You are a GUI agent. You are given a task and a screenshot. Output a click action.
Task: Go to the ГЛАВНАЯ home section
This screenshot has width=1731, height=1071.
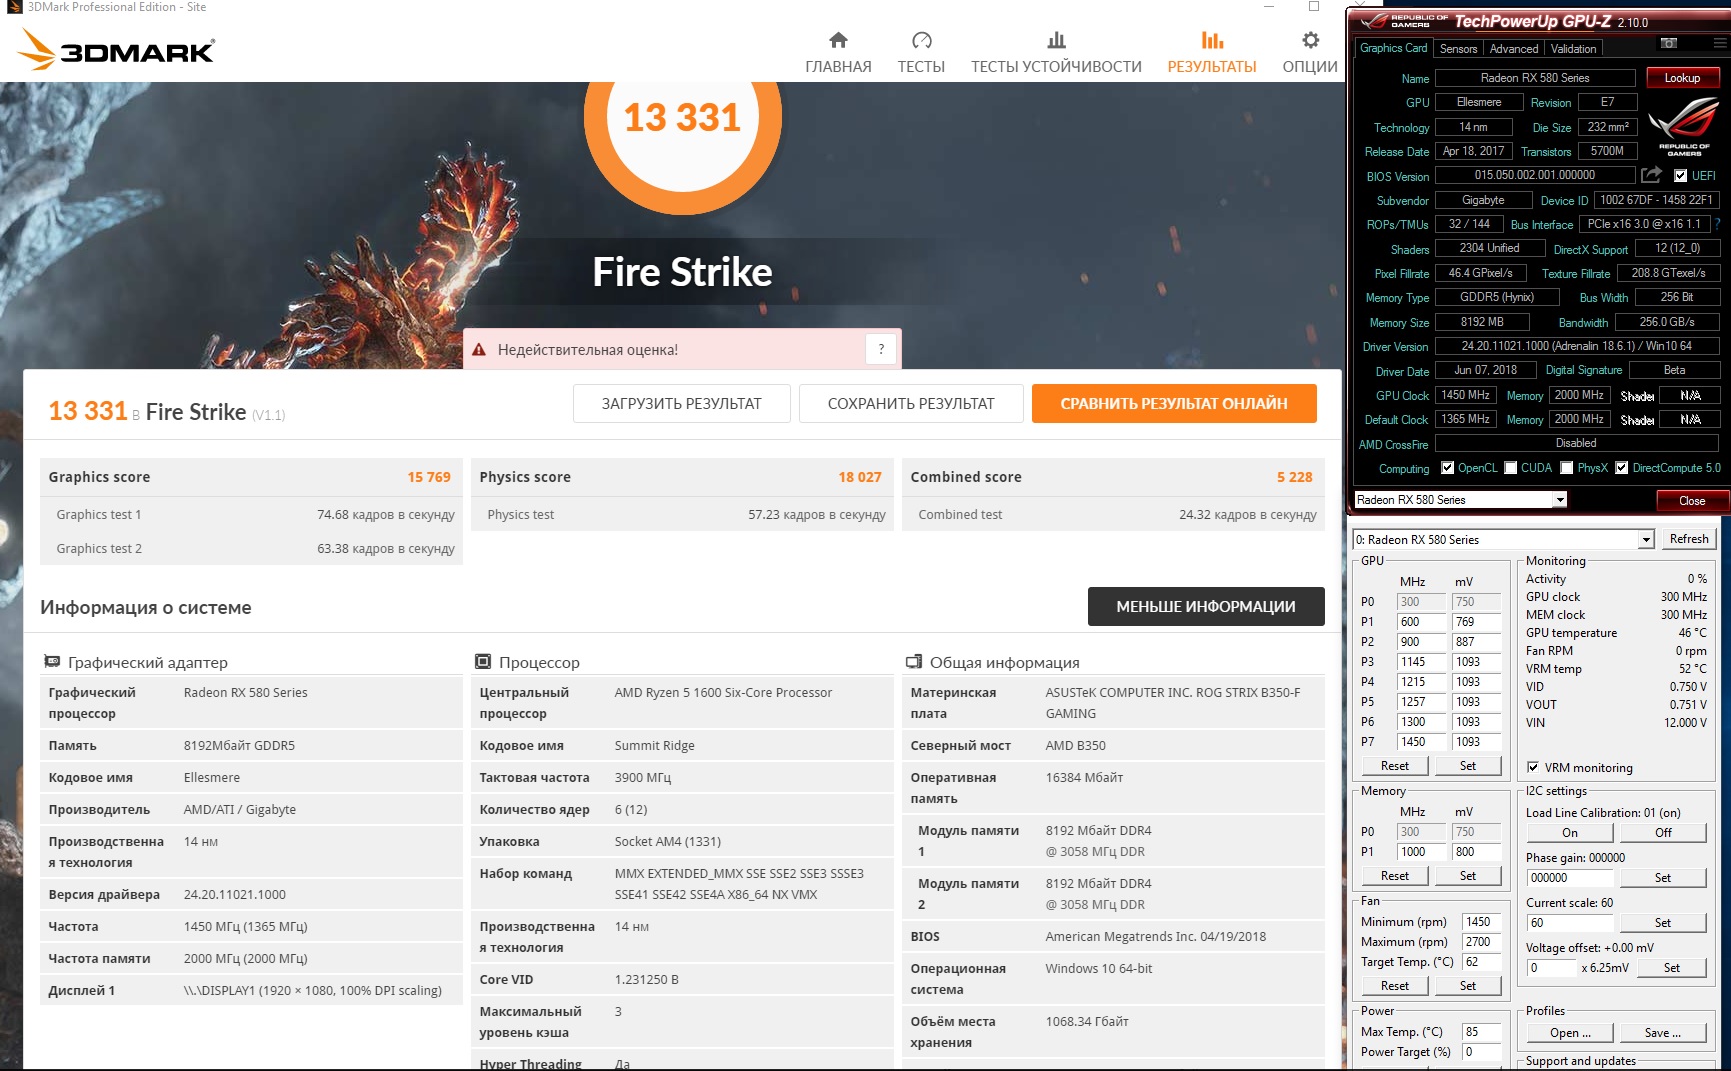pyautogui.click(x=838, y=52)
